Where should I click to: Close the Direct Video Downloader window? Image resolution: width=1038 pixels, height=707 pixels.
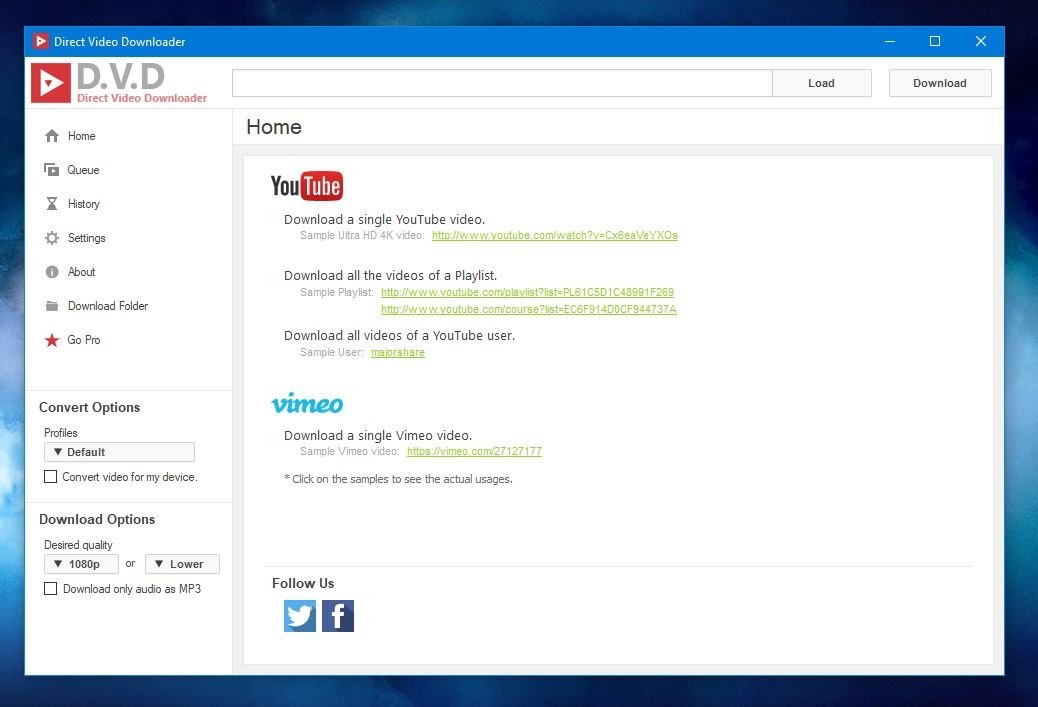pyautogui.click(x=981, y=41)
